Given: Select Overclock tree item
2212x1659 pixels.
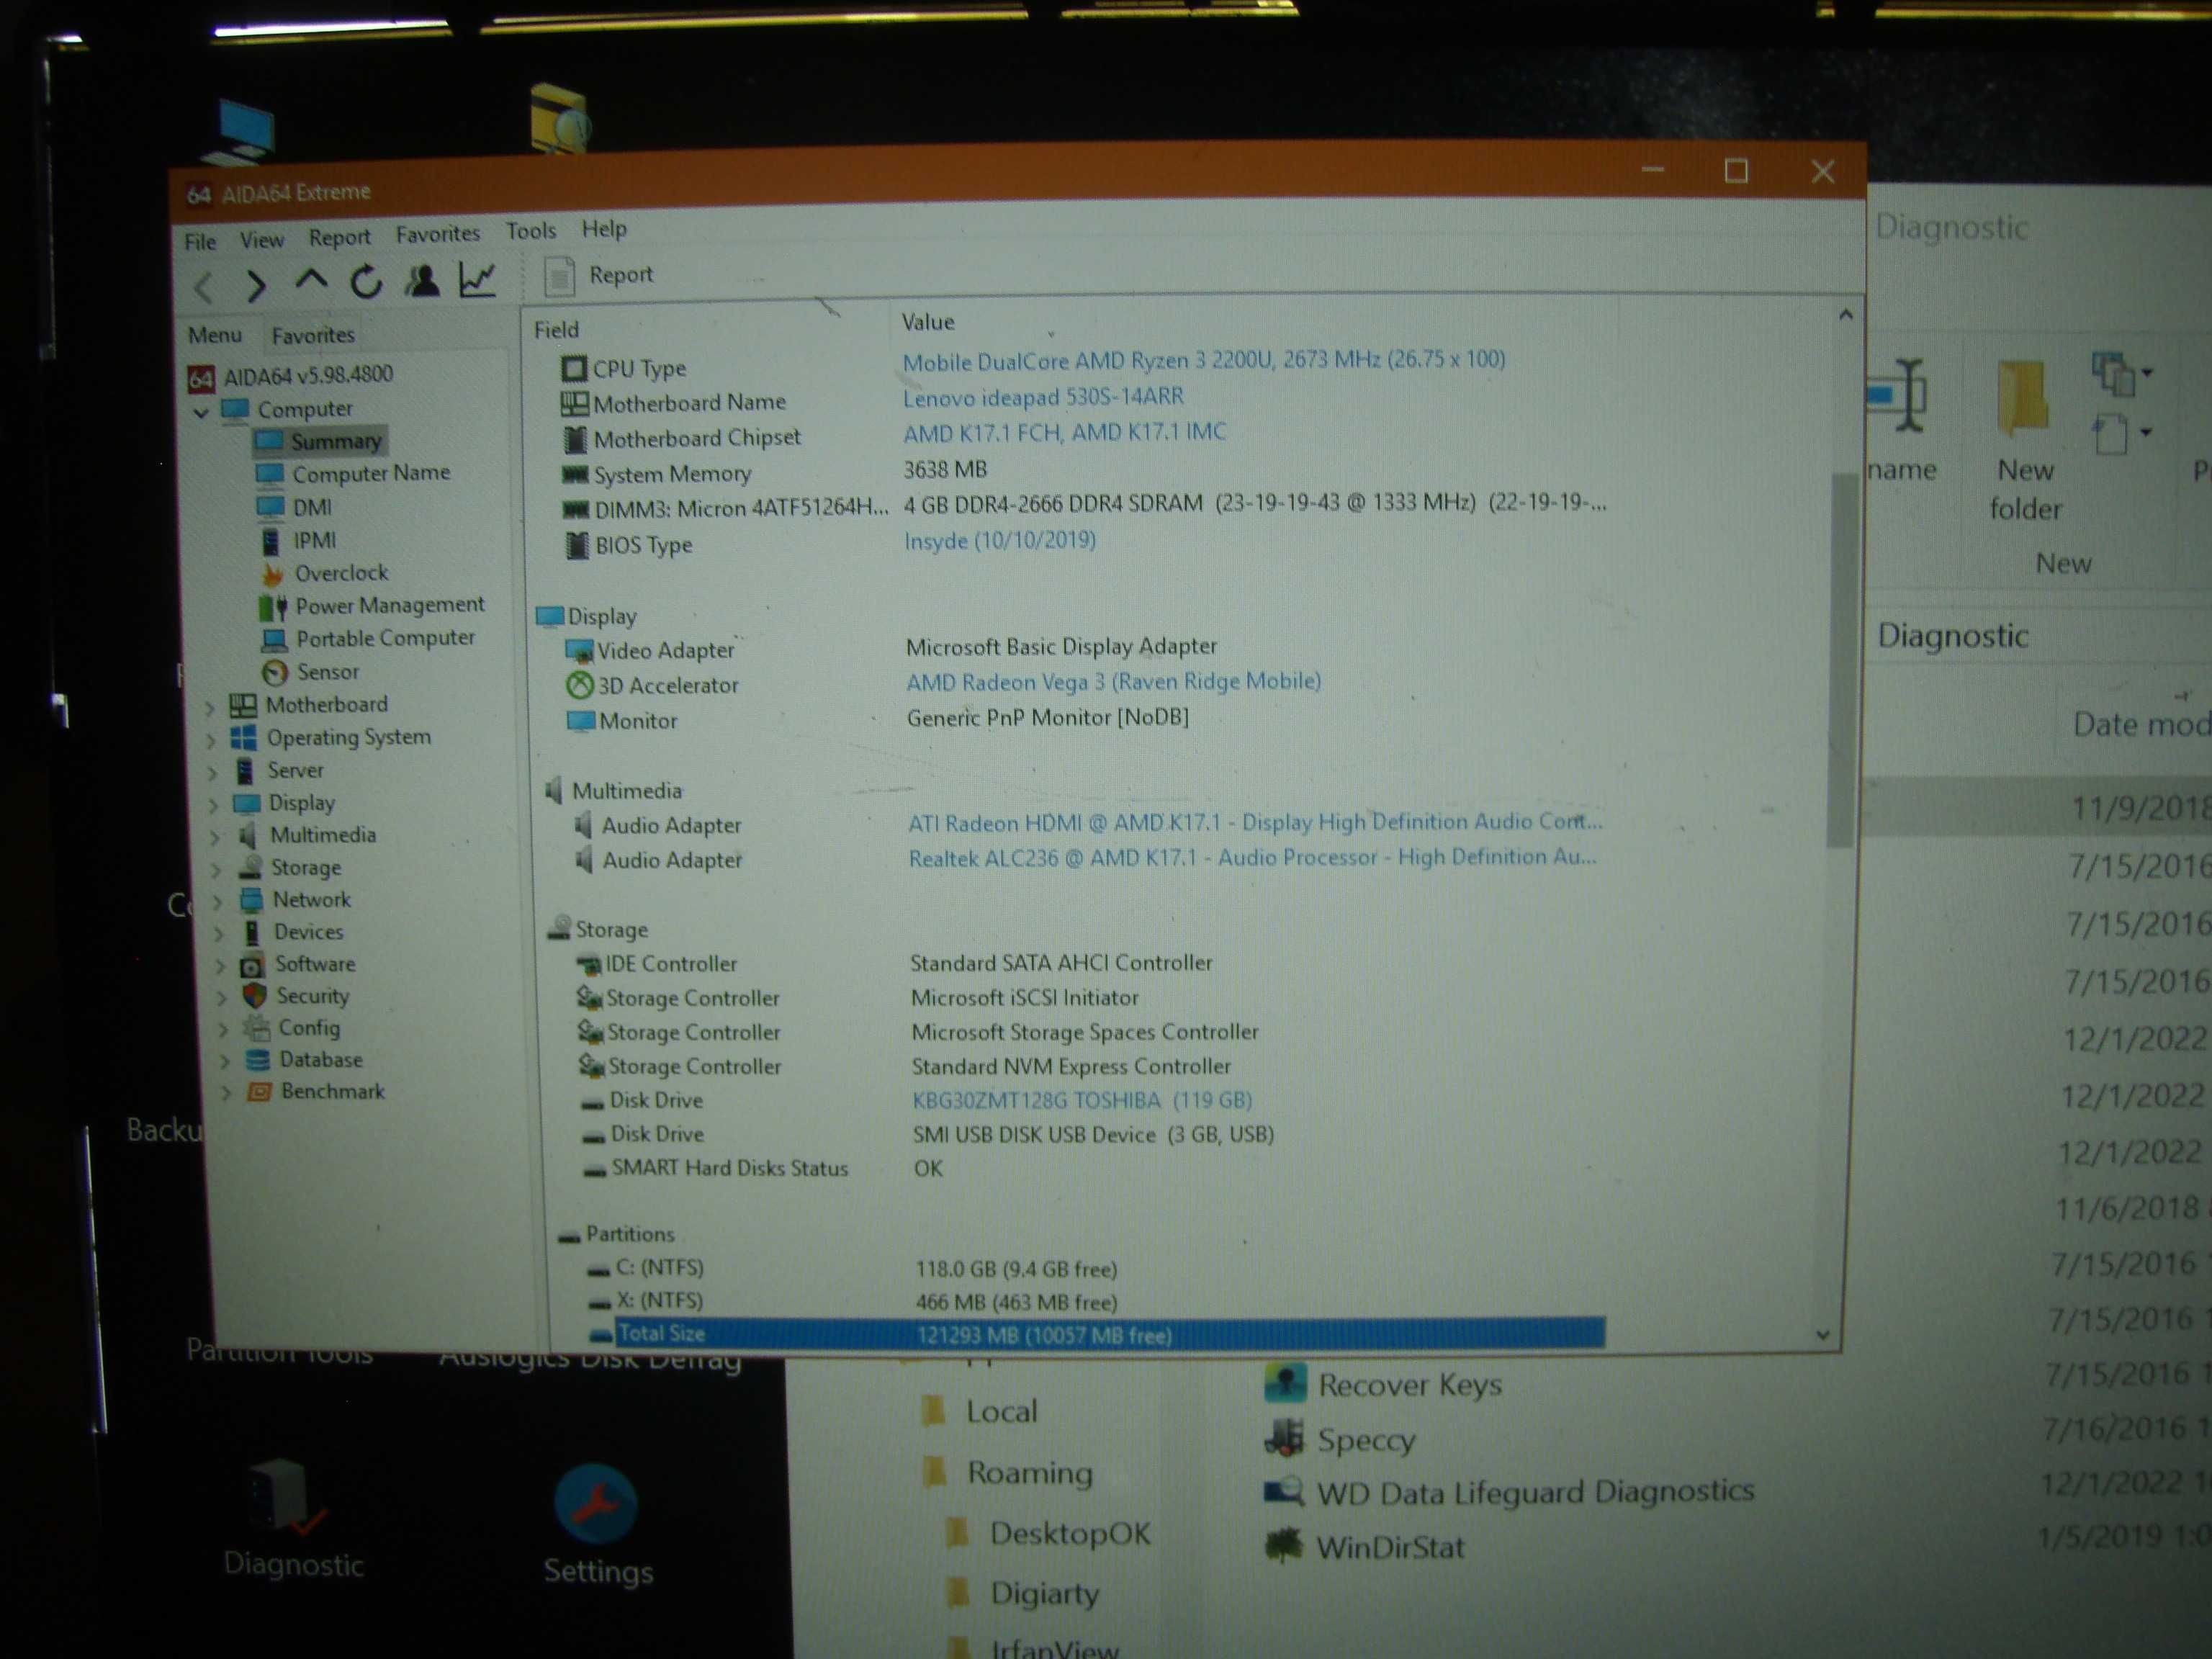Looking at the screenshot, I should click(324, 573).
